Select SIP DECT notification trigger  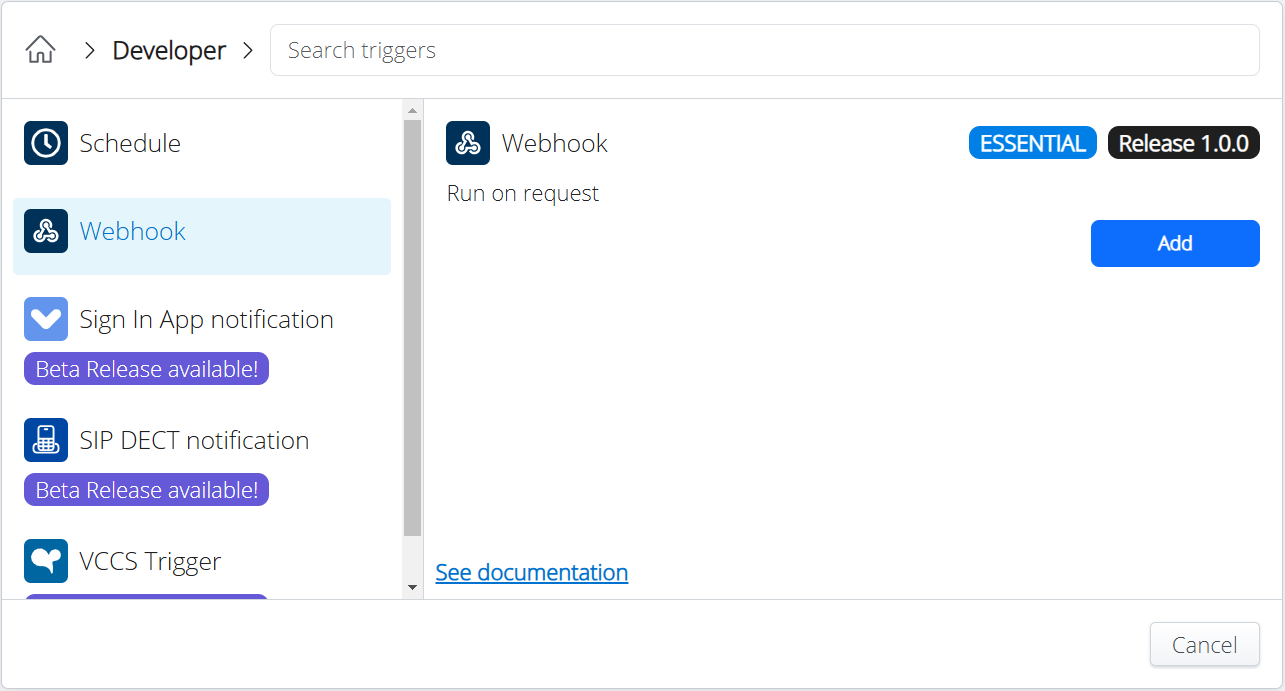coord(194,441)
